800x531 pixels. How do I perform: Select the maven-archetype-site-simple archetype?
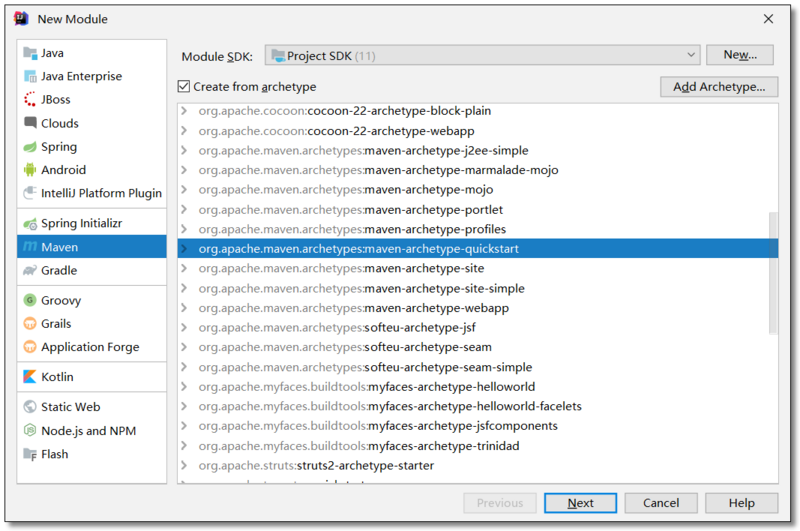pyautogui.click(x=444, y=288)
